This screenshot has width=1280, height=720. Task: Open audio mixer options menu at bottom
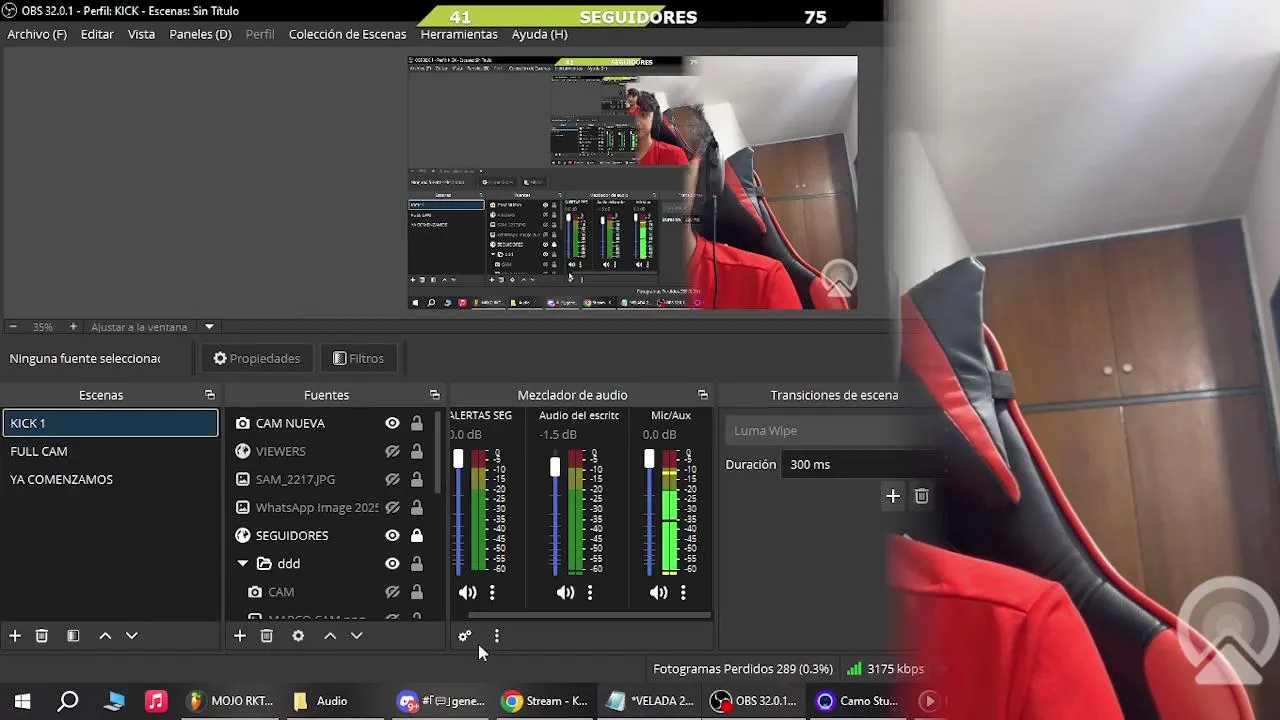pyautogui.click(x=497, y=636)
